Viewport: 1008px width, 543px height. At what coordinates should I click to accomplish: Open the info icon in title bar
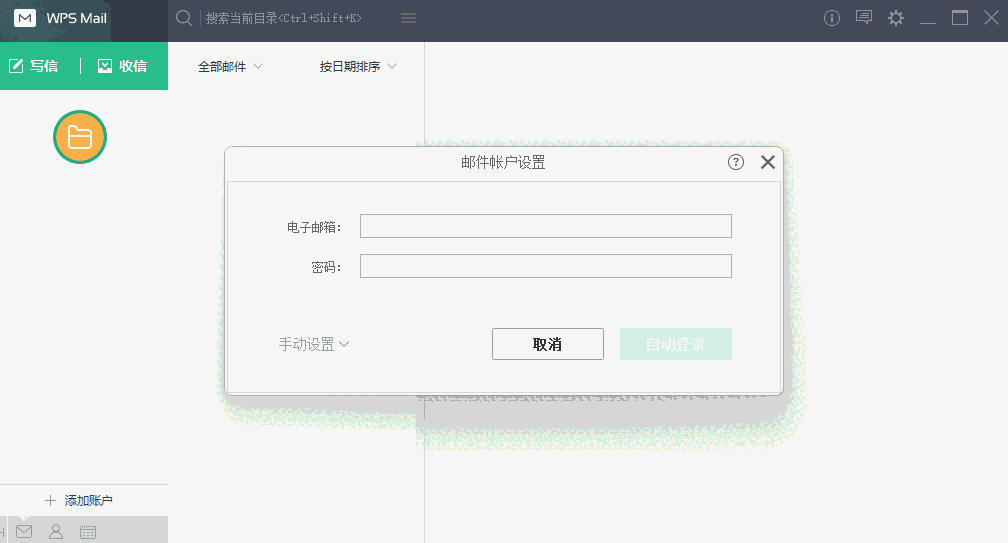[x=832, y=18]
